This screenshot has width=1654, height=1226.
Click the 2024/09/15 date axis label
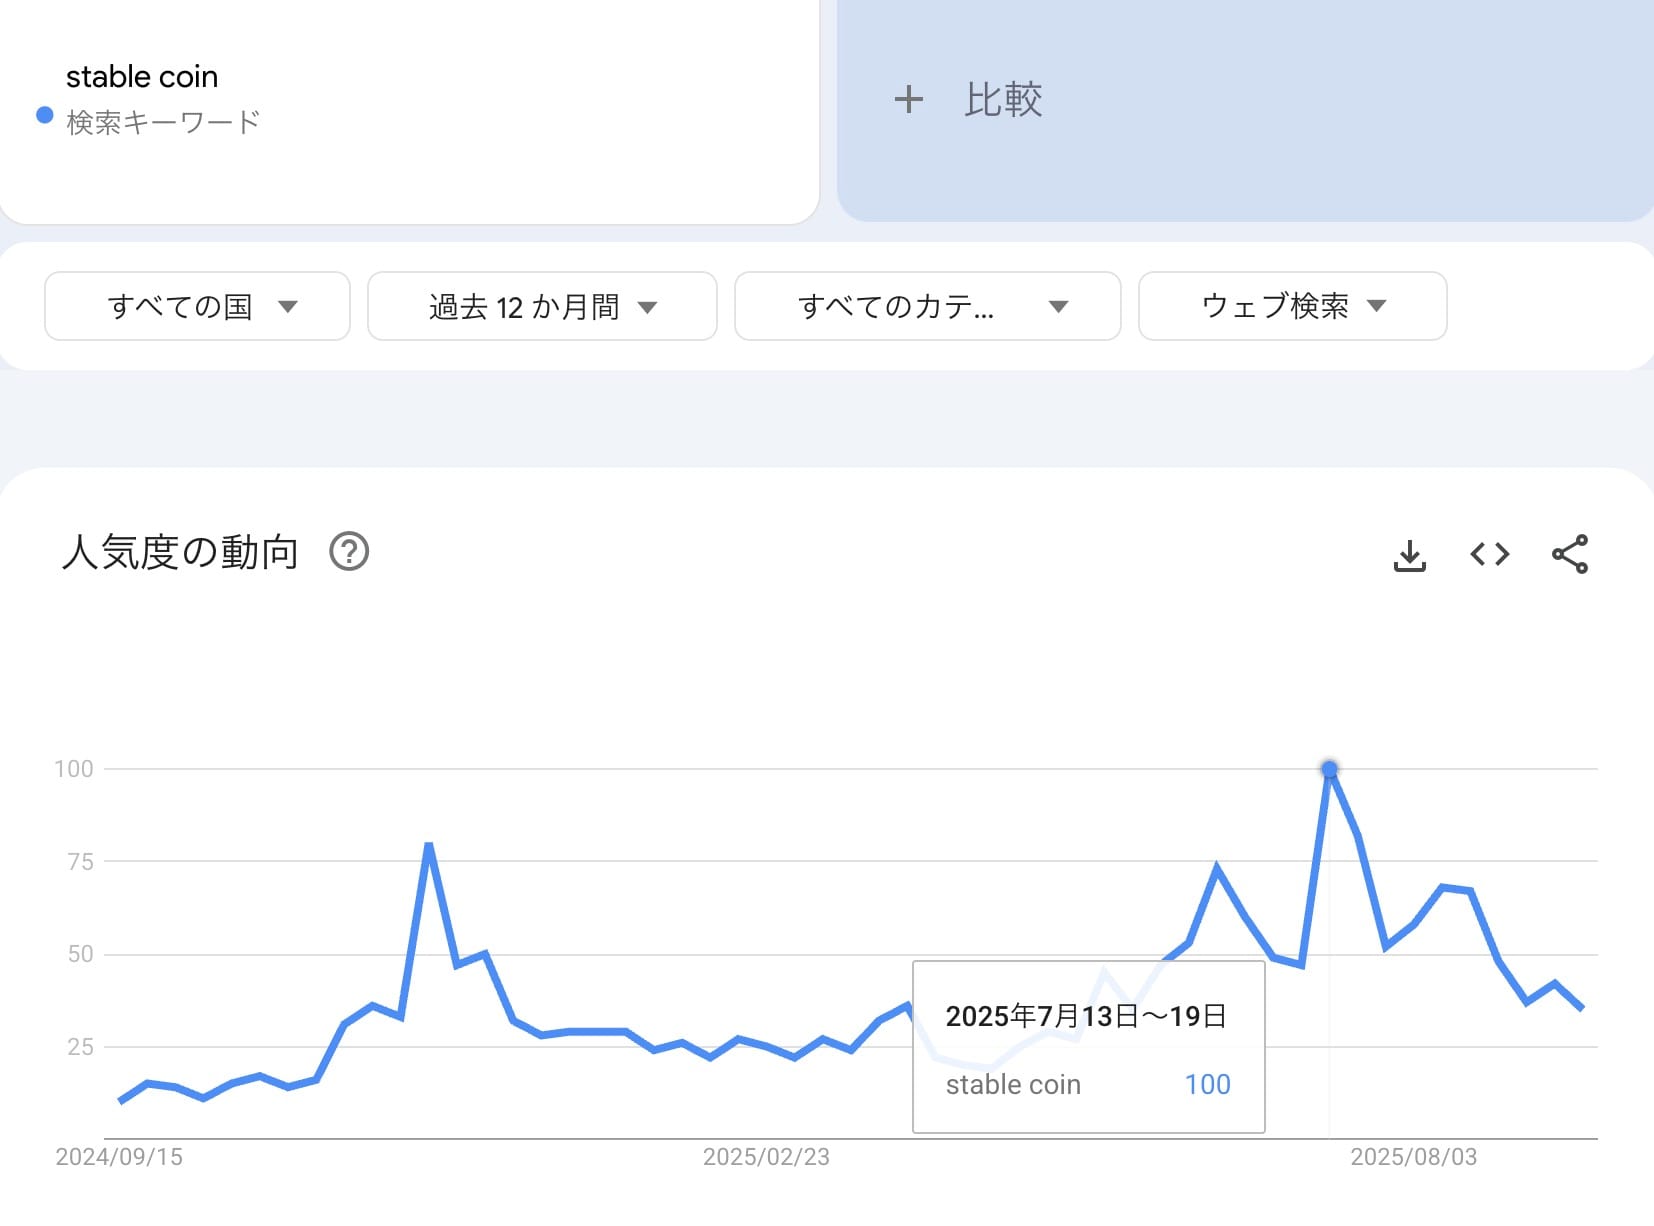coord(119,1157)
